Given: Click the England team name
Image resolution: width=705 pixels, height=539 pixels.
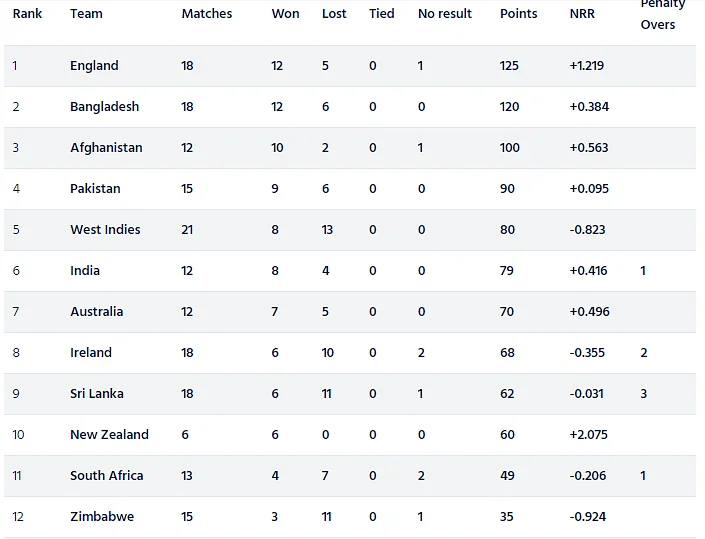Looking at the screenshot, I should pos(94,66).
